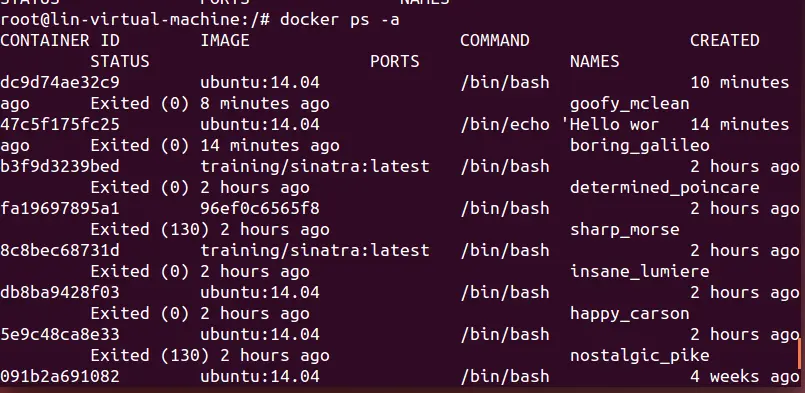This screenshot has height=393, width=805.
Task: Click the NAMES header below COMMAND
Action: [595, 62]
